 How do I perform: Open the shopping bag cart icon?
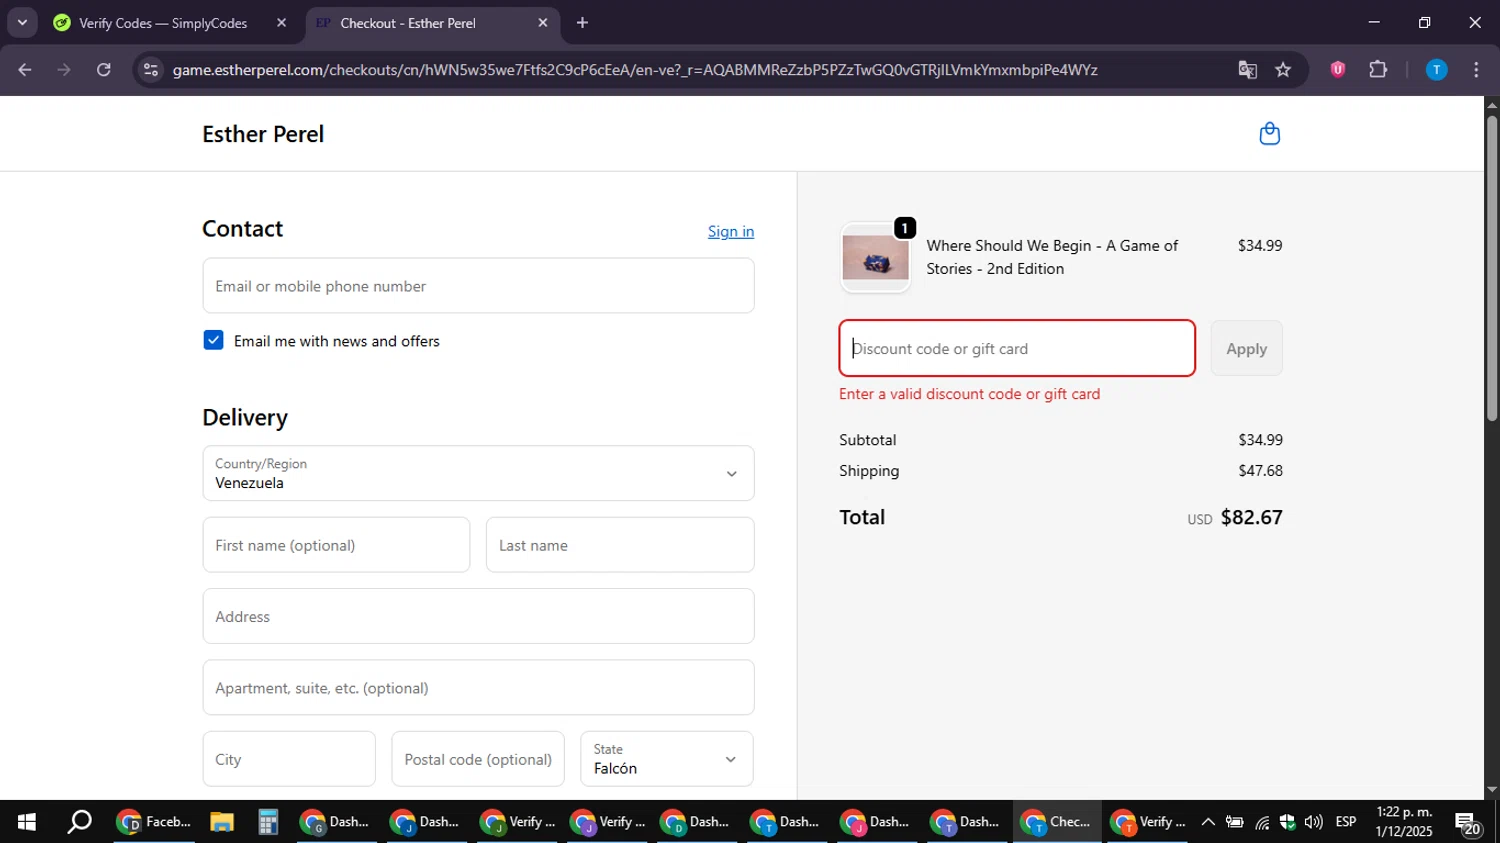[x=1270, y=134]
